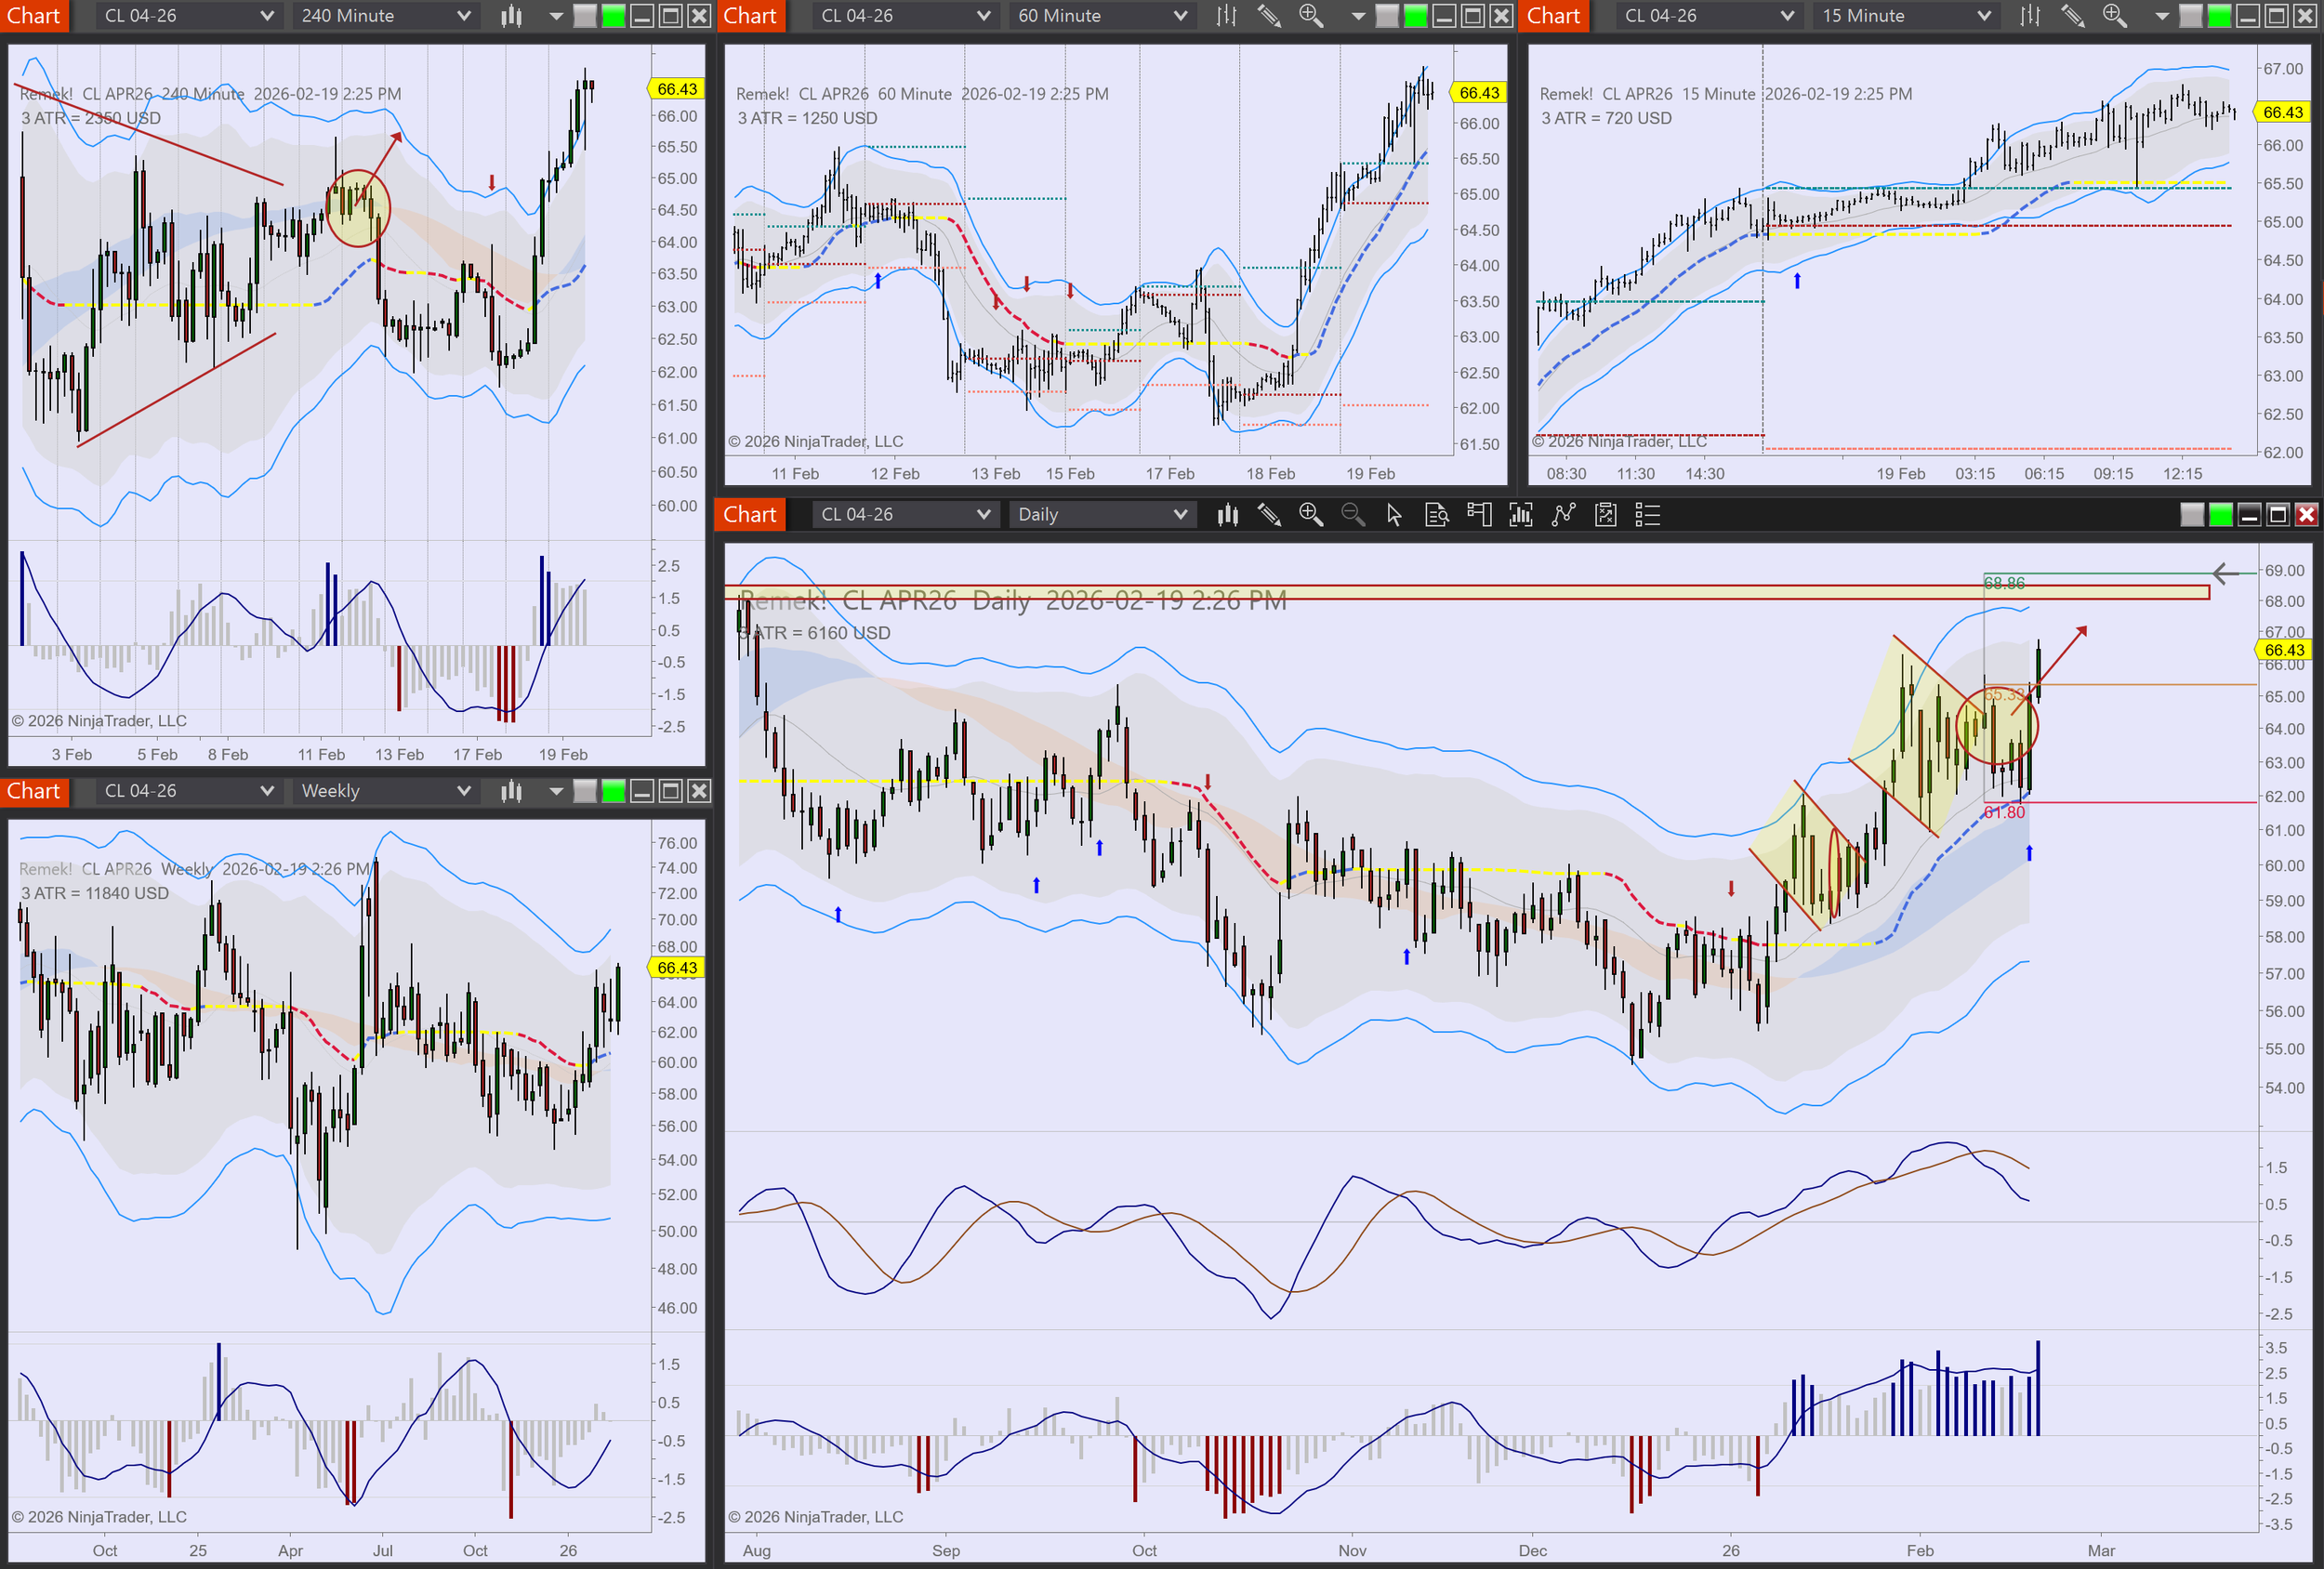2324x1569 pixels.
Task: Open bar type selector on Daily chart
Action: click(x=1227, y=515)
